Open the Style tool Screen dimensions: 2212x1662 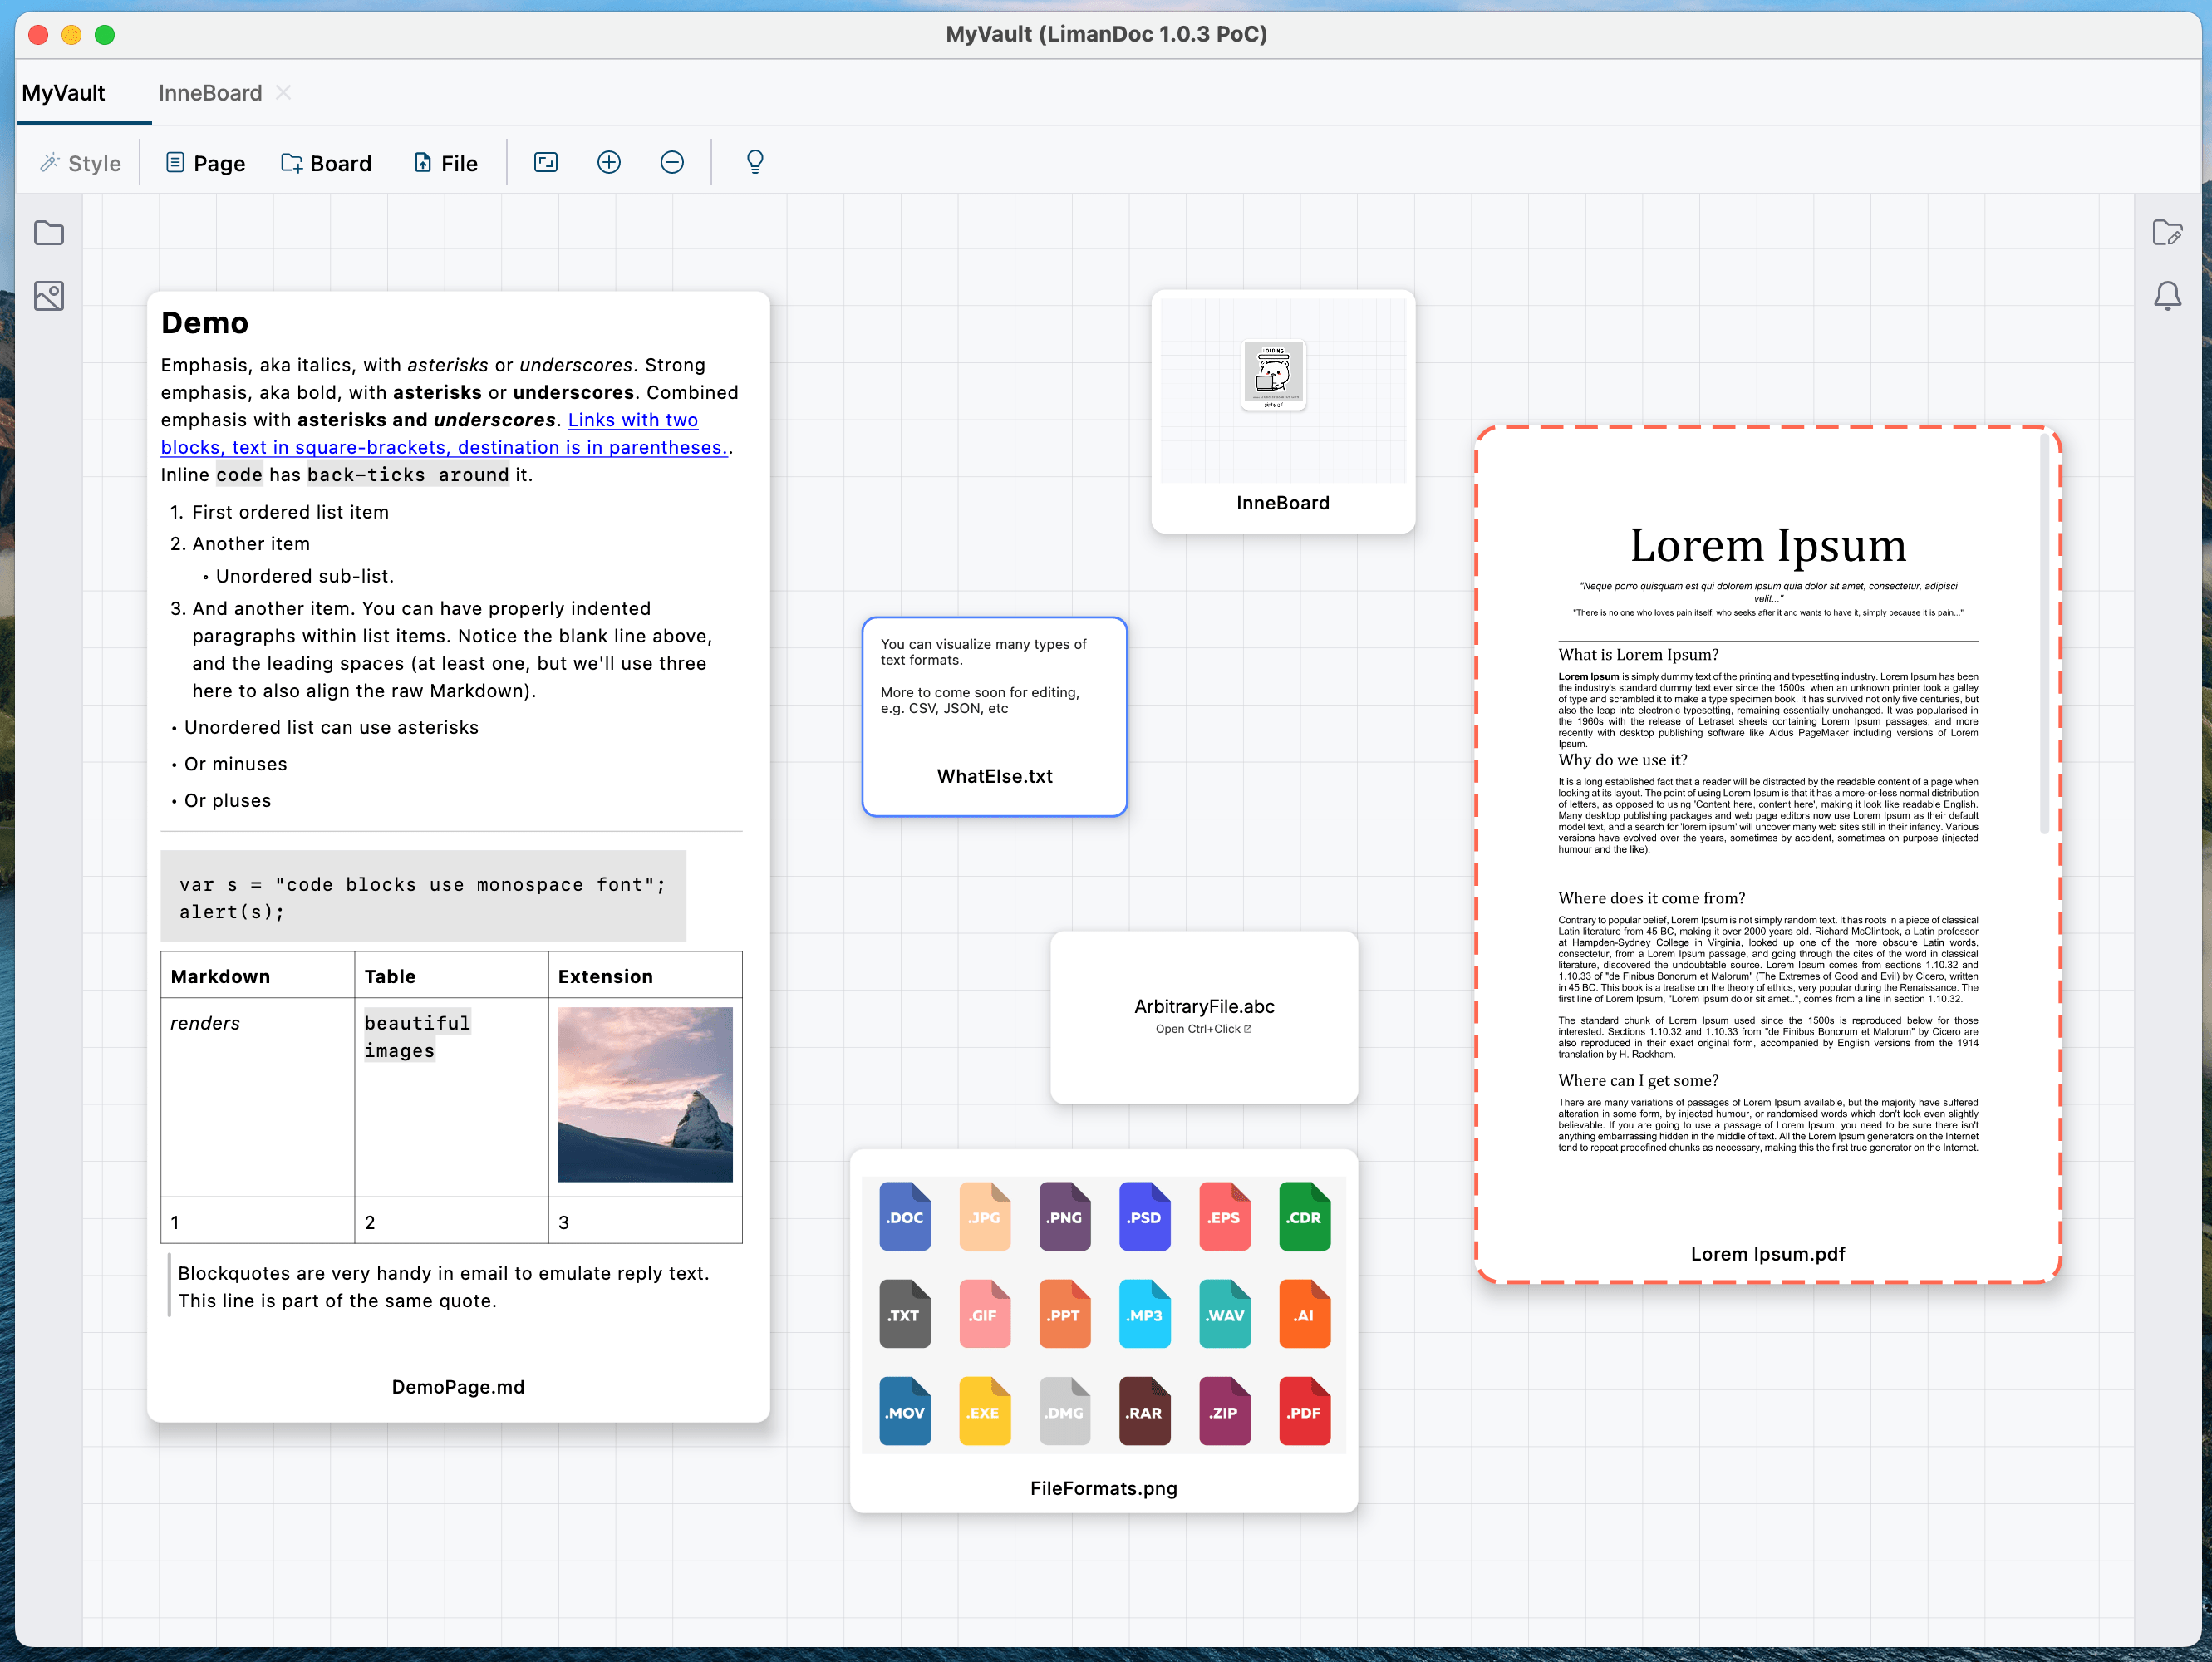80,163
